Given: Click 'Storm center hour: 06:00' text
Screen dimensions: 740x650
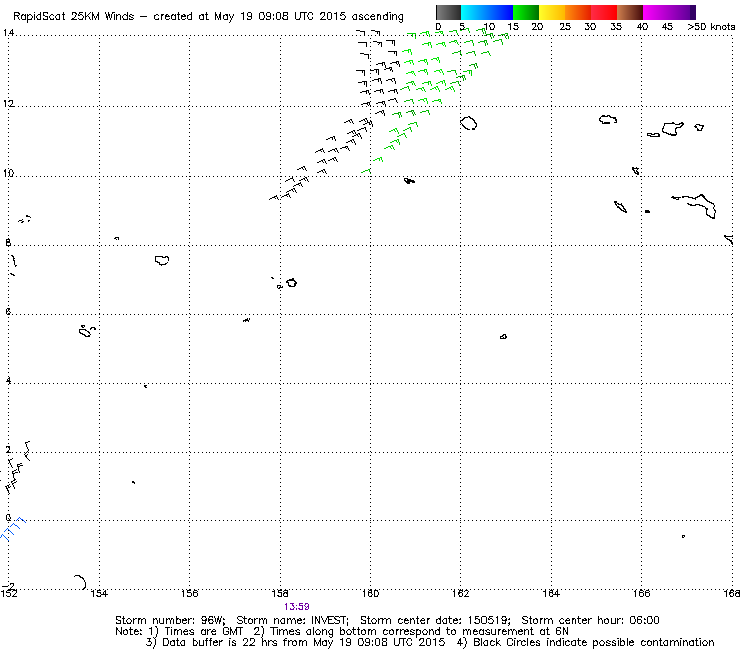Looking at the screenshot, I should click(590, 620).
